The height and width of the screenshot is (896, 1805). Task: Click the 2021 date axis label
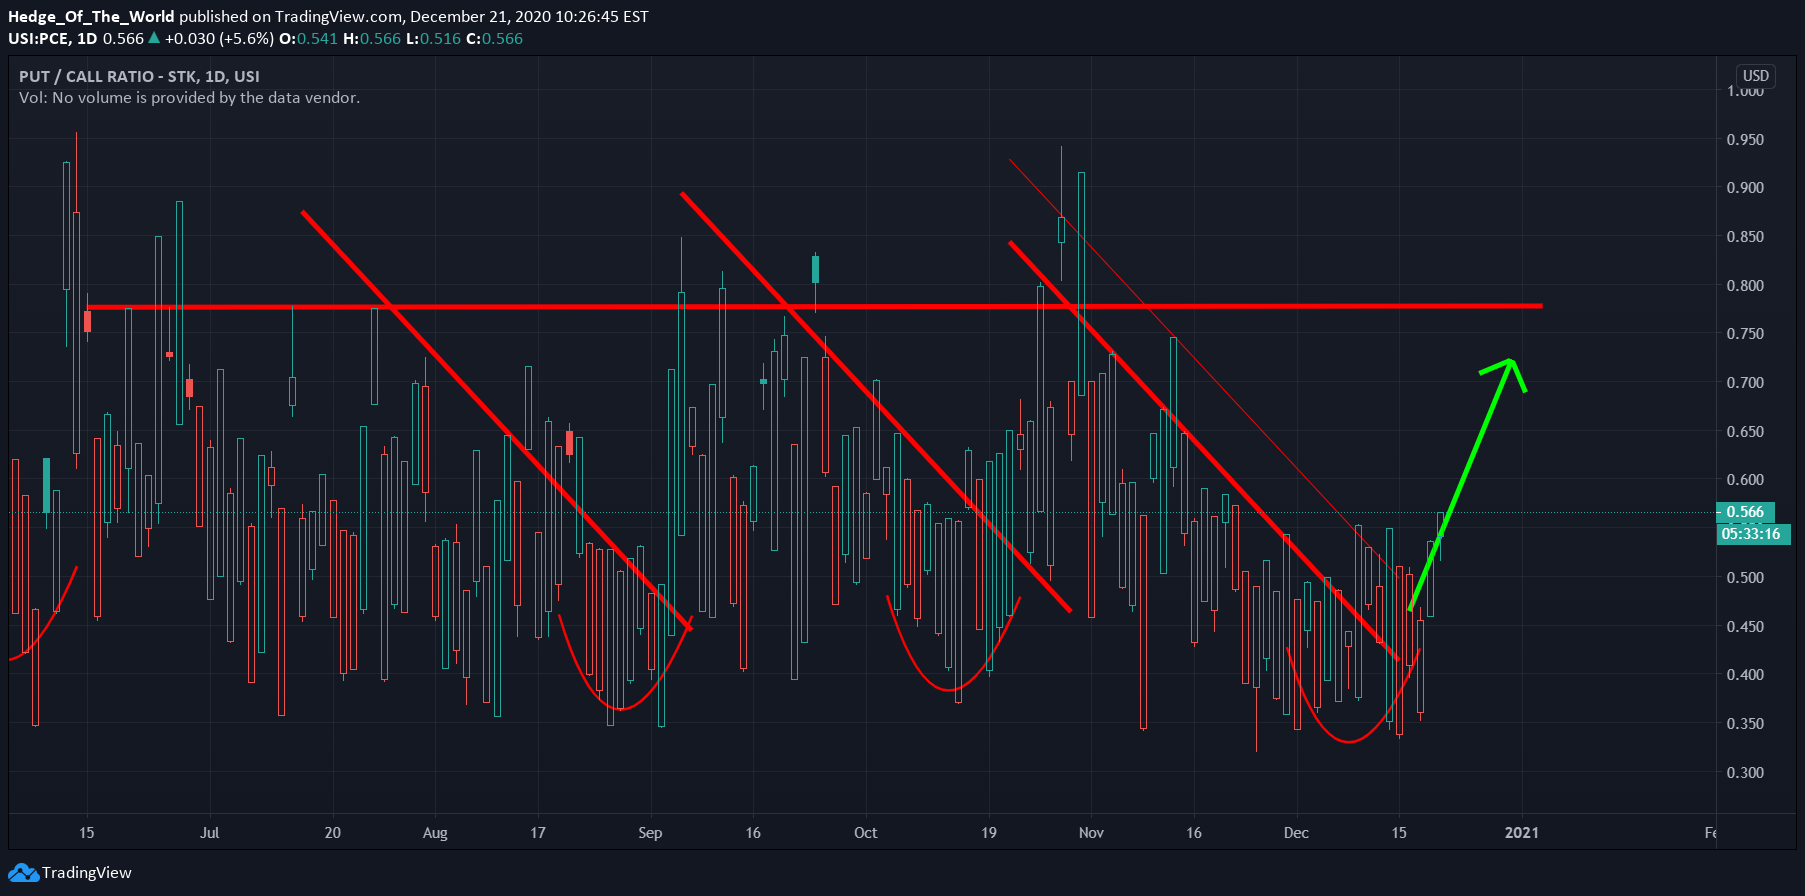pos(1522,833)
